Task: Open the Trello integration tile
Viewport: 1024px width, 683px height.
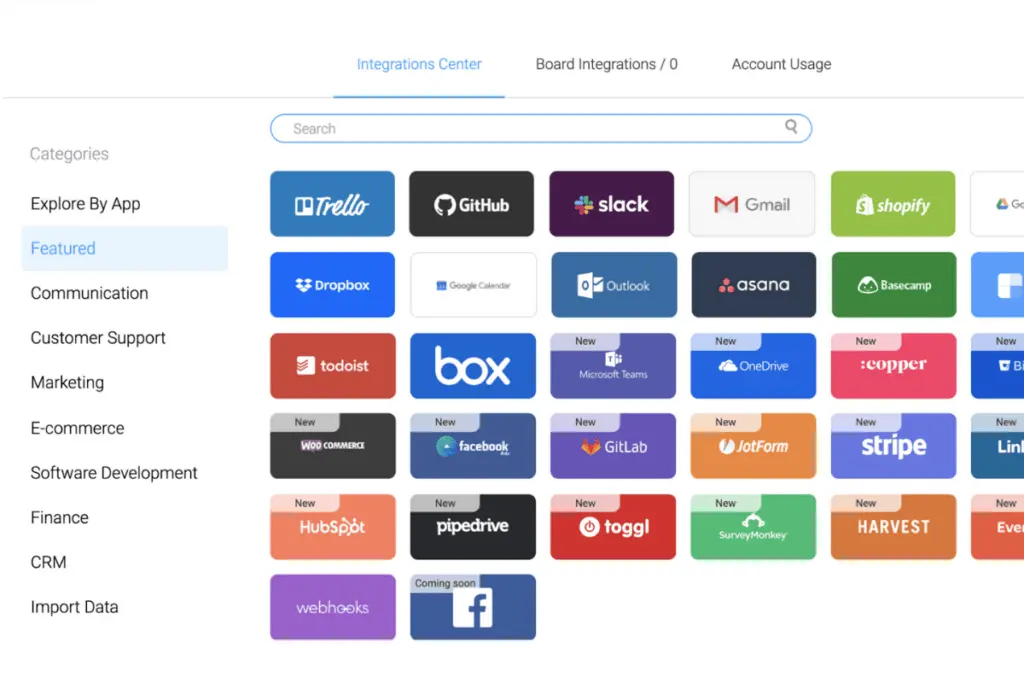Action: (x=332, y=204)
